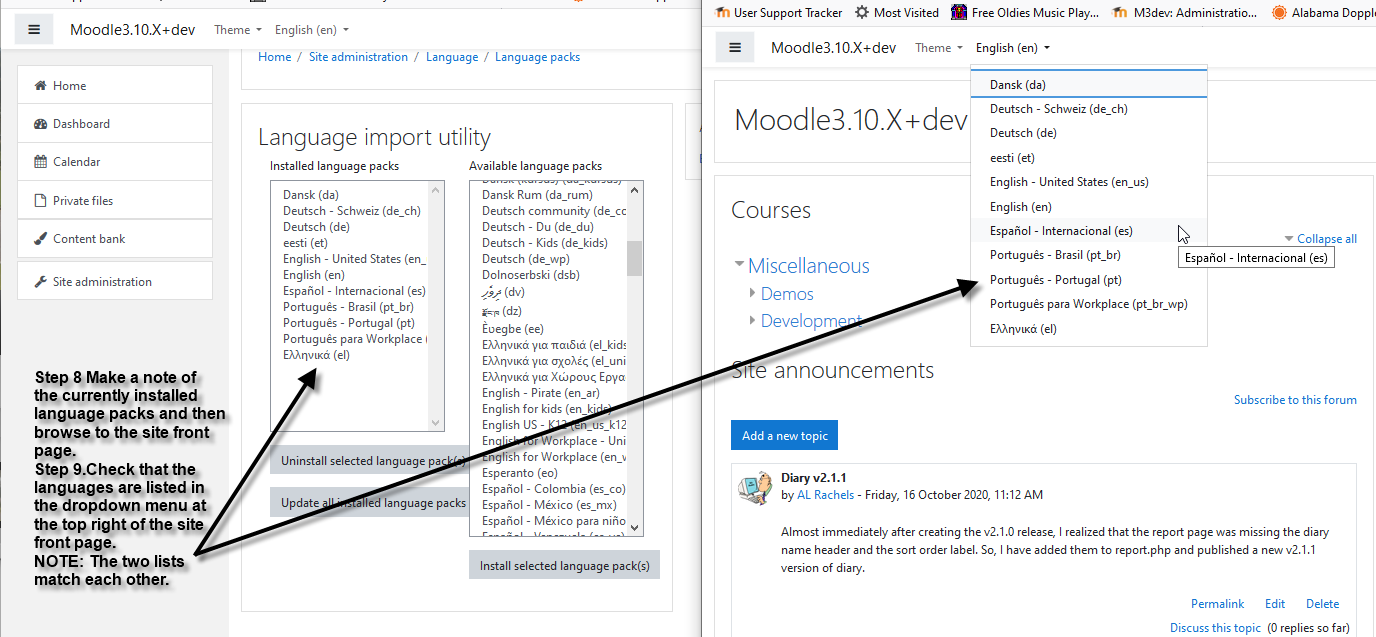This screenshot has height=637, width=1376.
Task: Expand the Demos subcategory
Action: pos(752,293)
